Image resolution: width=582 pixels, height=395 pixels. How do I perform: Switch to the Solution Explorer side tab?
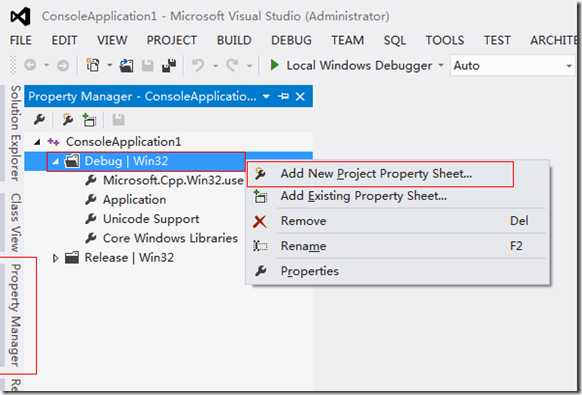pyautogui.click(x=15, y=133)
